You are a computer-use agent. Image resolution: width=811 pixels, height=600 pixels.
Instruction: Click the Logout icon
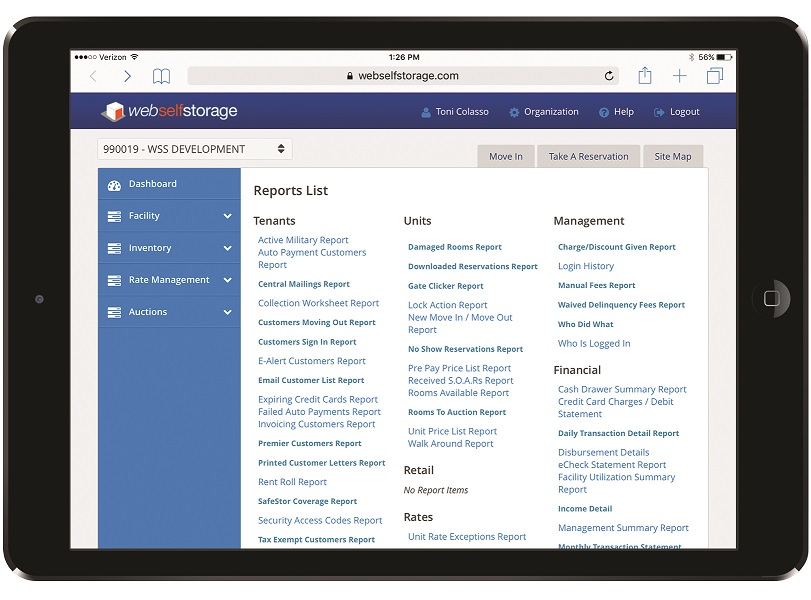coord(660,112)
